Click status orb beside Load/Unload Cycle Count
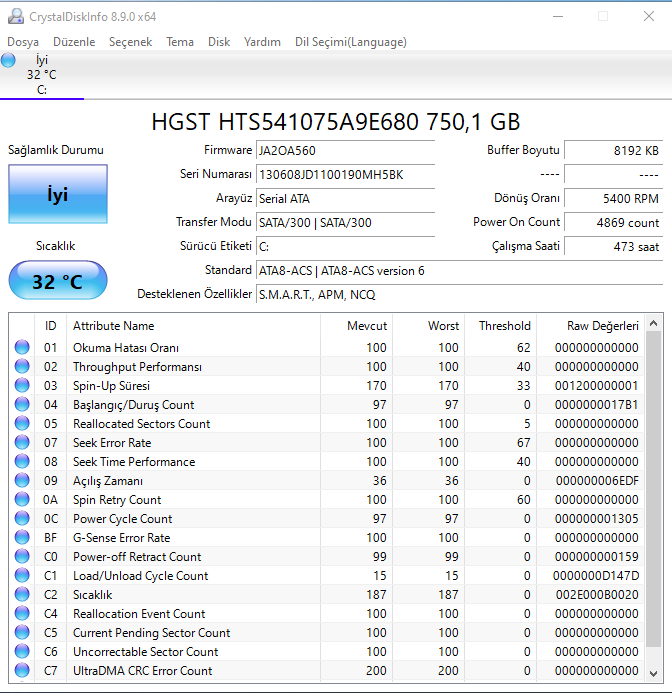The image size is (672, 693). (x=22, y=576)
